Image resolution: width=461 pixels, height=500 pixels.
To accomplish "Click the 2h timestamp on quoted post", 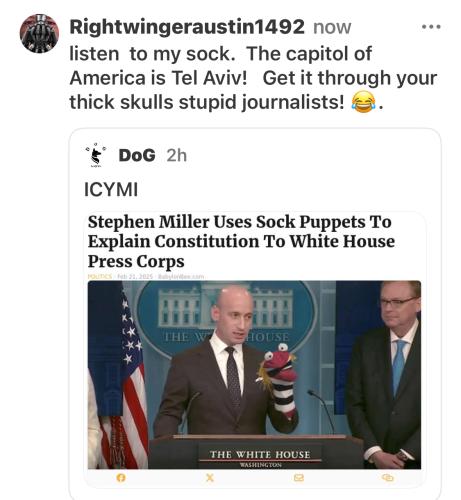I will (177, 155).
